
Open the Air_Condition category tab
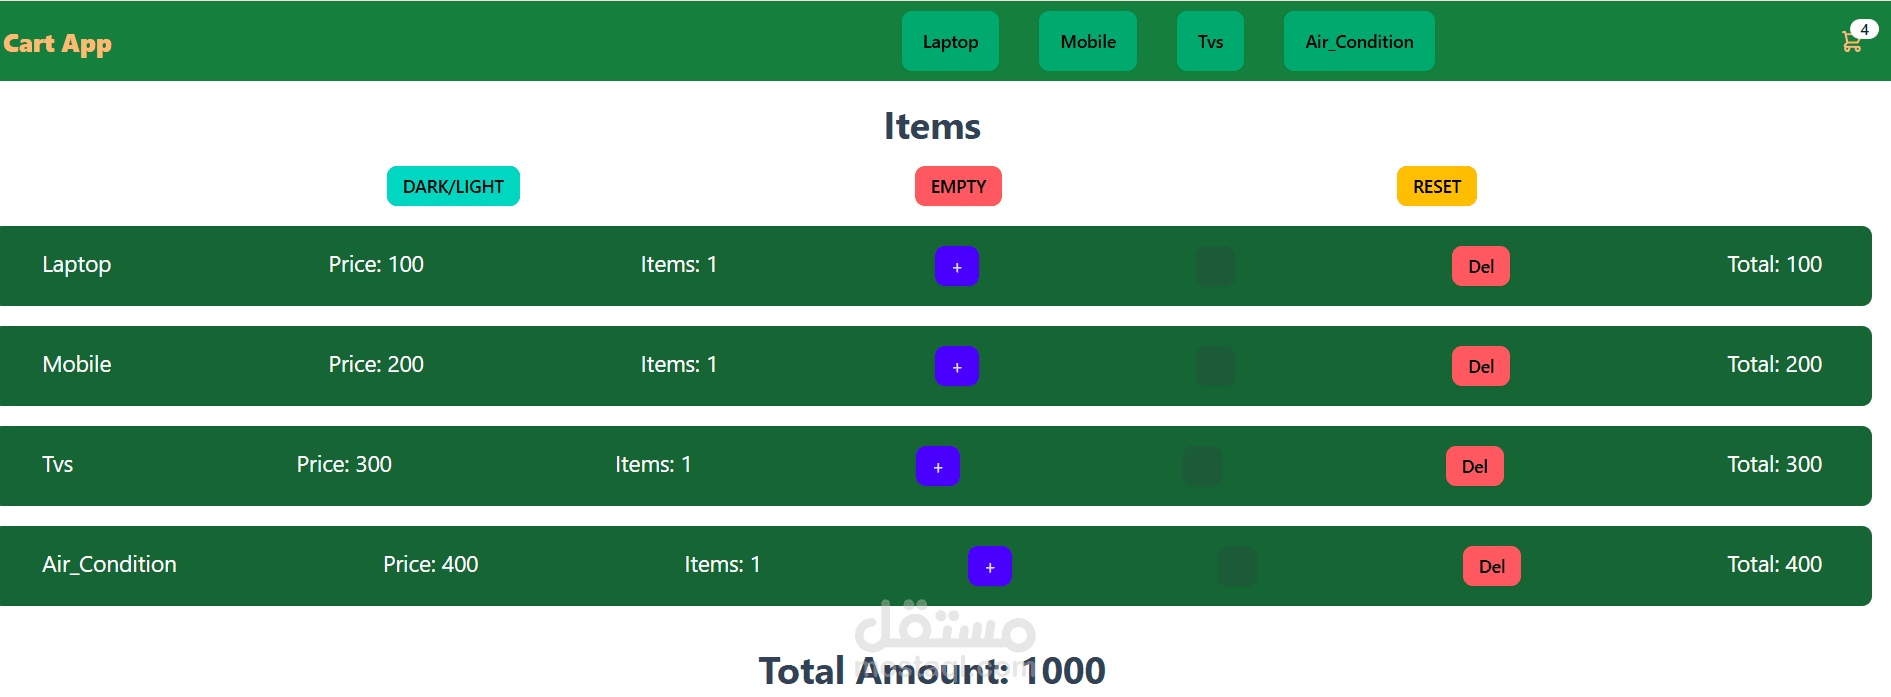[1358, 41]
